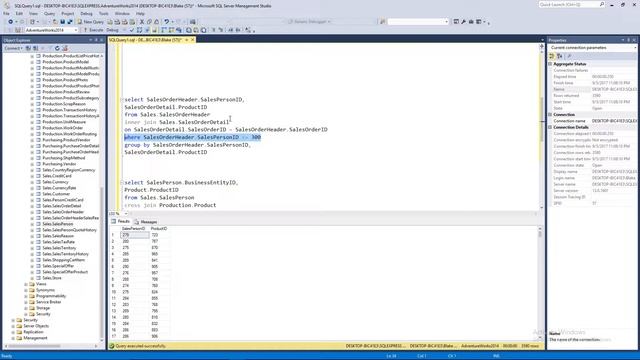This screenshot has width=640, height=360.
Task: Pin the Object Explorer panel with auto-hide pin
Action: 96,40
